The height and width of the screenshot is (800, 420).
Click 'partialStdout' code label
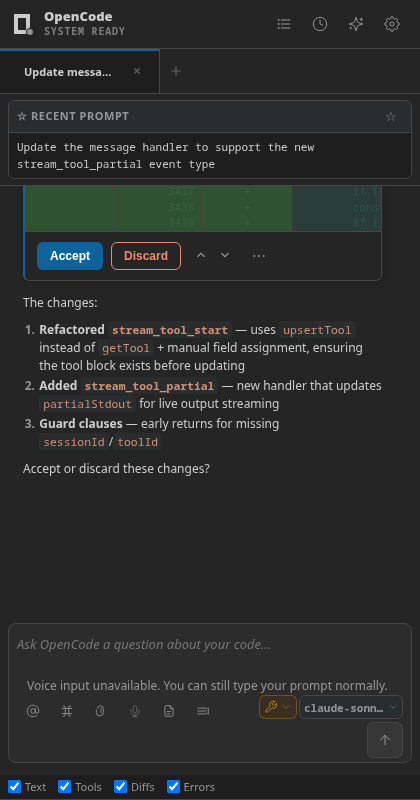87,405
